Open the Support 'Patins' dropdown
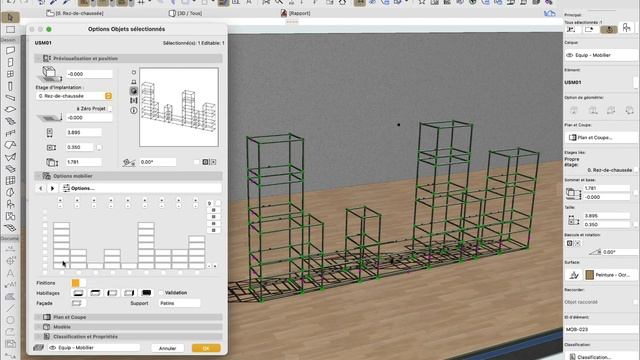 179,303
